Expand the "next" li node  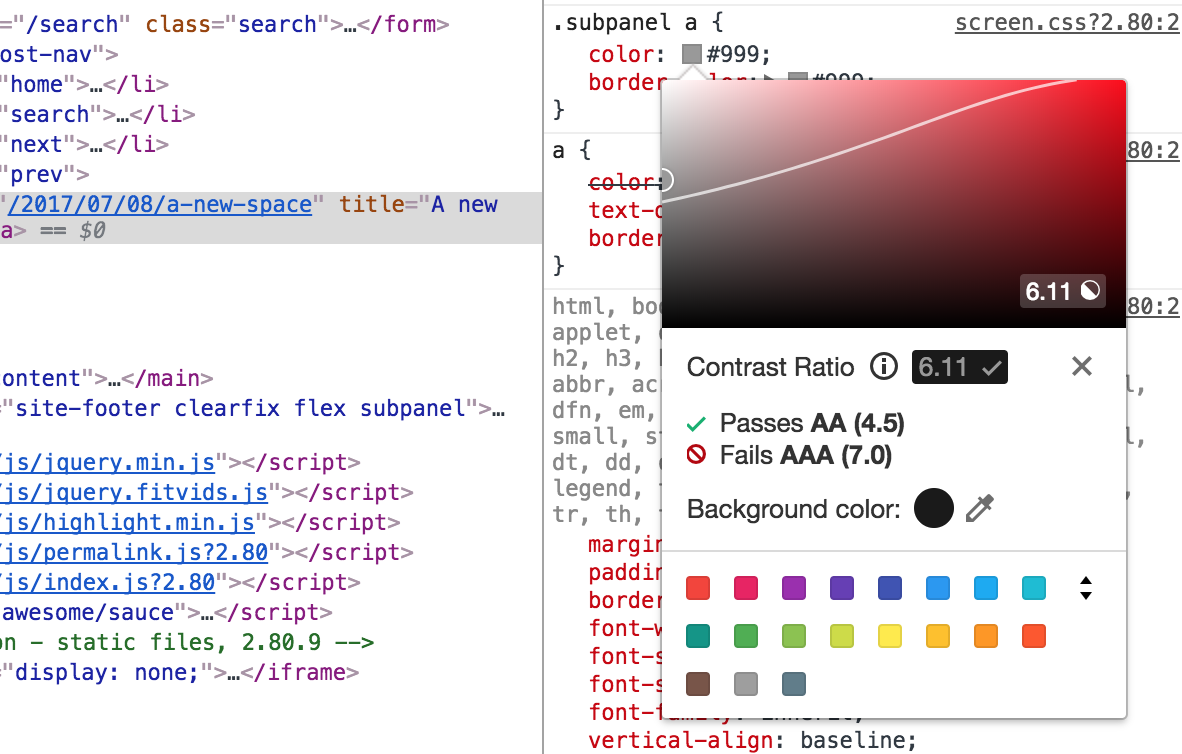click(96, 145)
